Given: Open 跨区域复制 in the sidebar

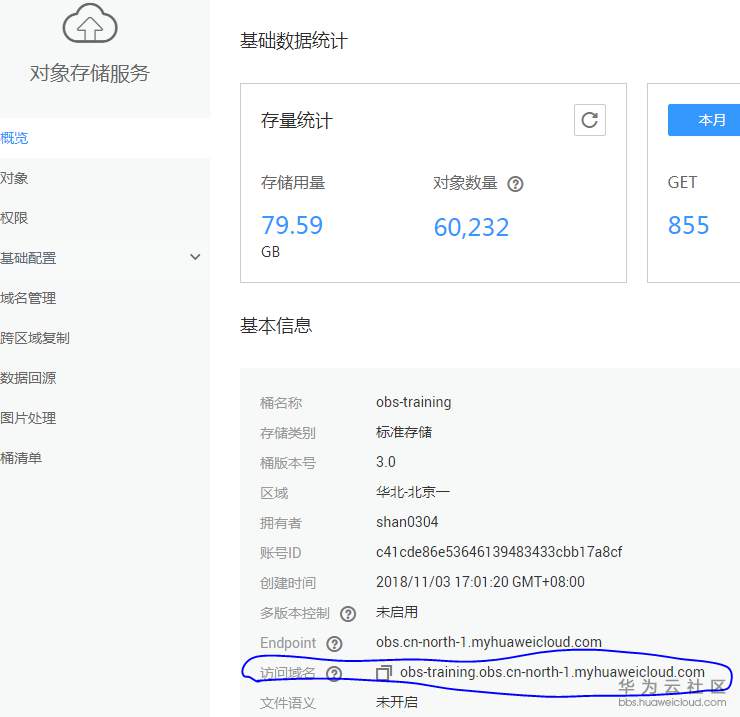Looking at the screenshot, I should (35, 338).
